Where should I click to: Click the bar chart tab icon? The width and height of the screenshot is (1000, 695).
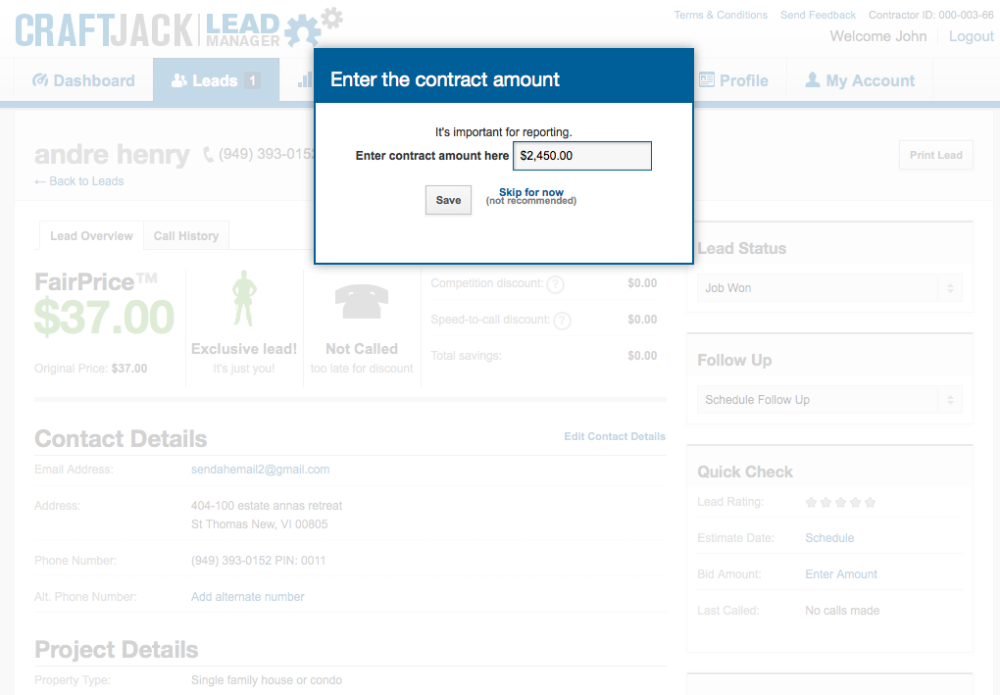305,80
